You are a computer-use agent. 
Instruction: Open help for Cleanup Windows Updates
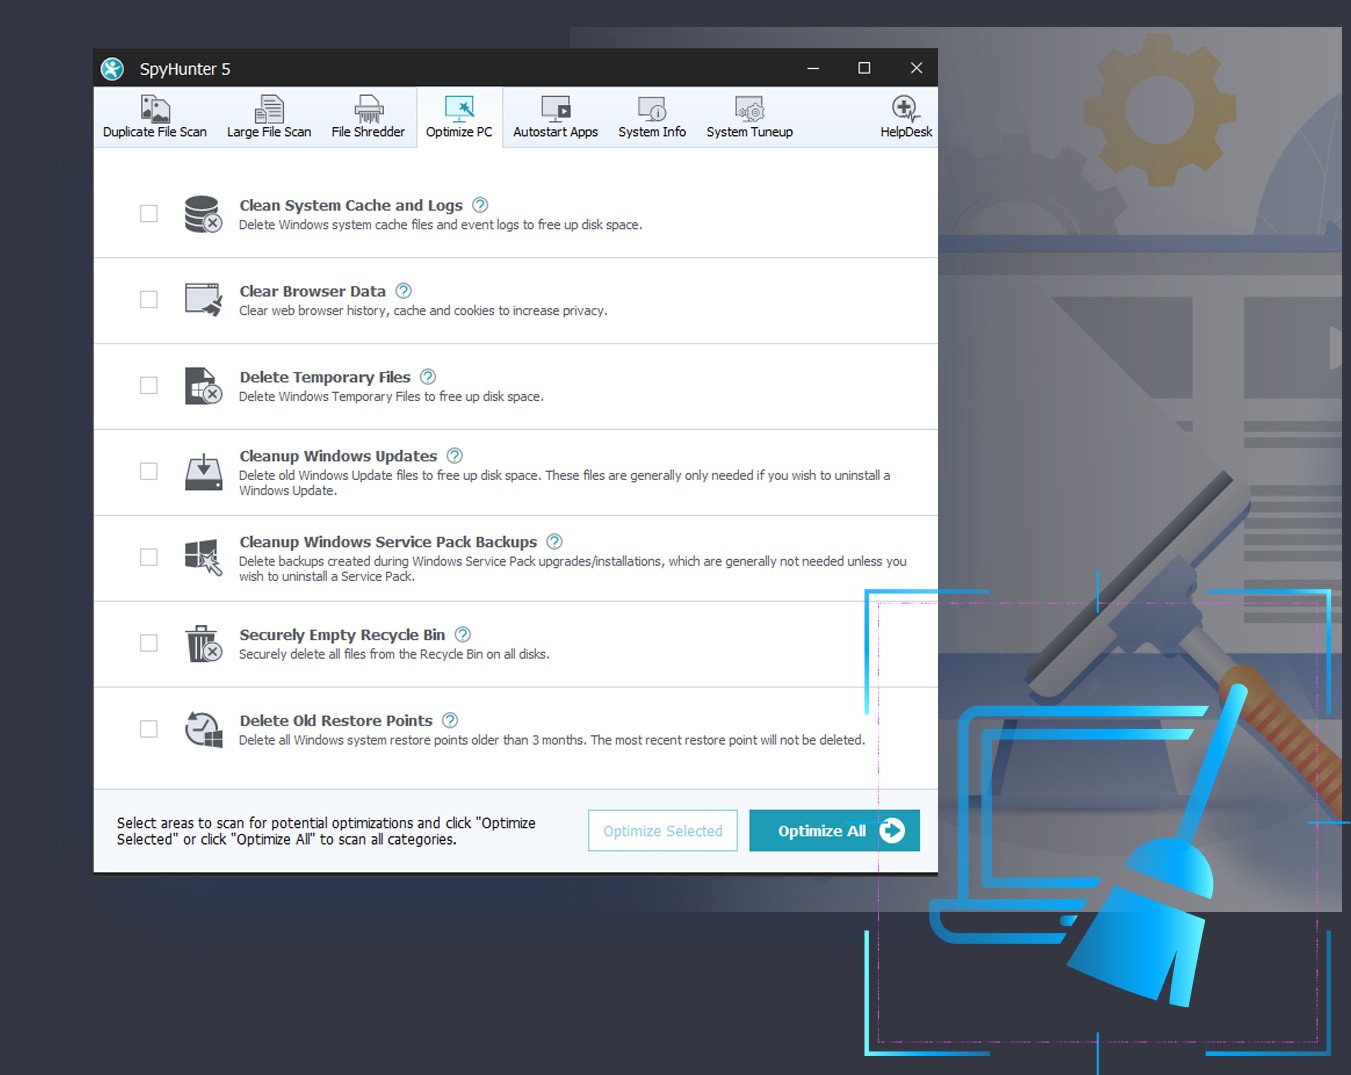pyautogui.click(x=454, y=455)
